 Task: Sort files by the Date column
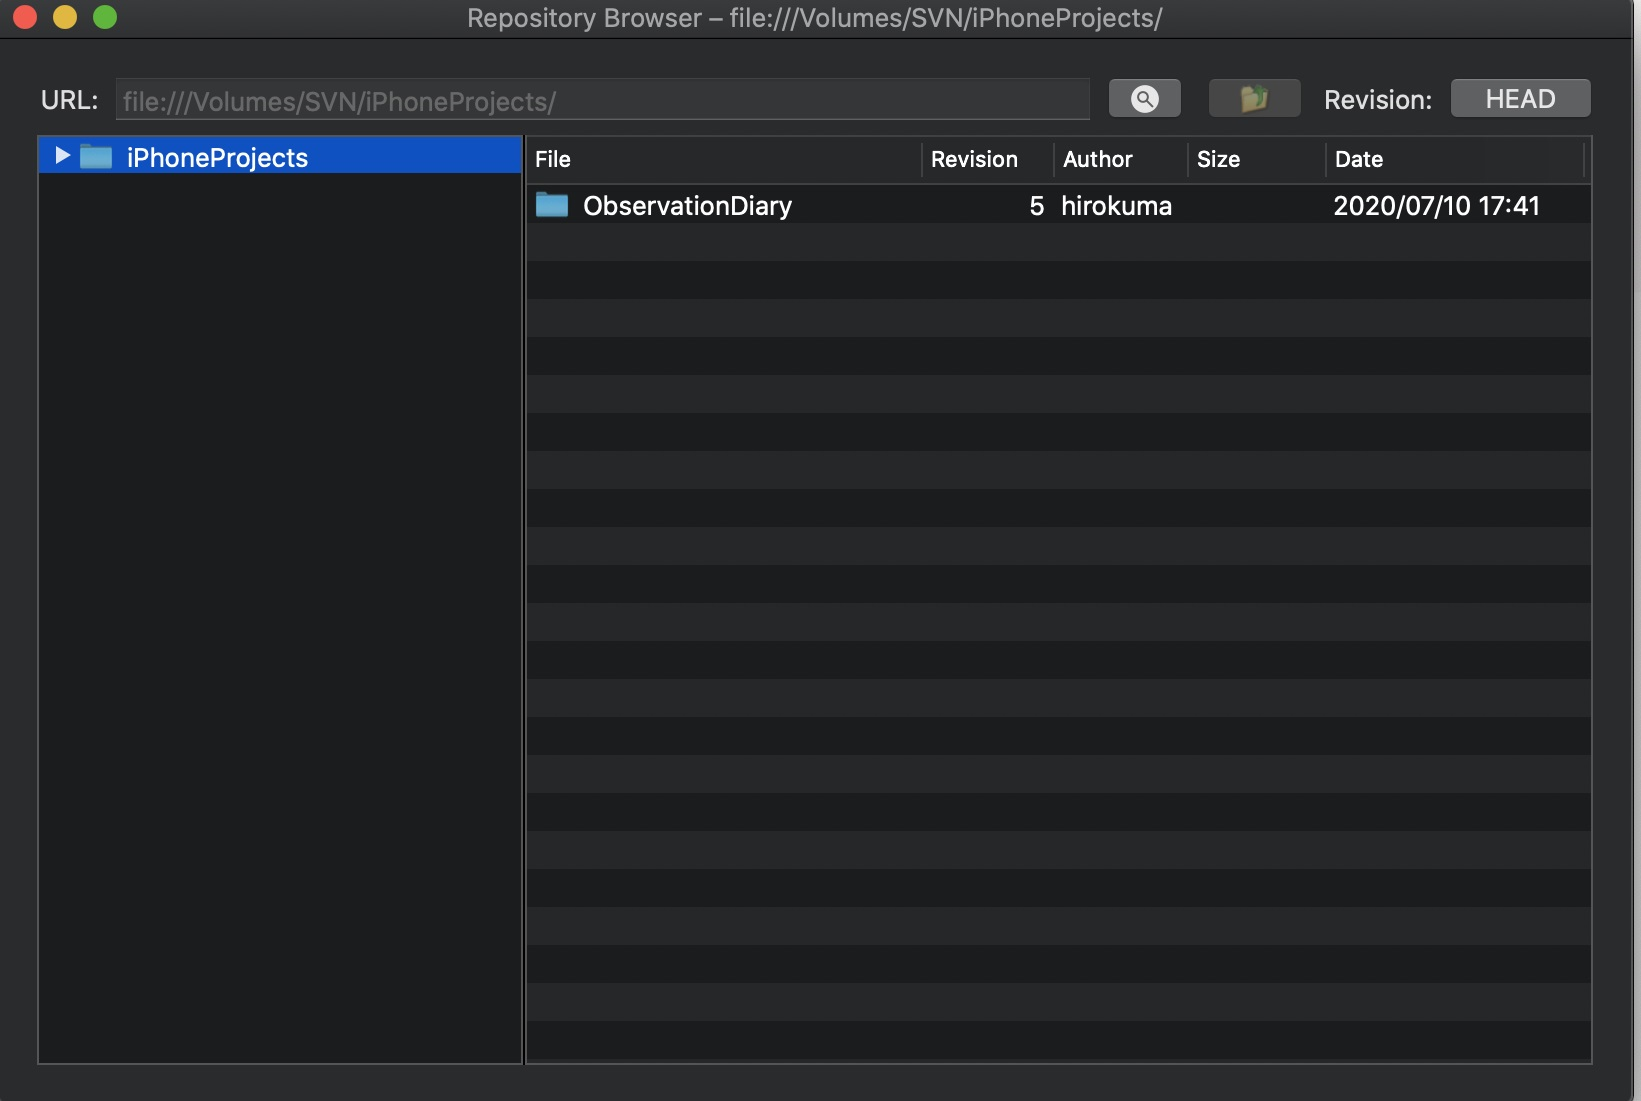(1359, 159)
